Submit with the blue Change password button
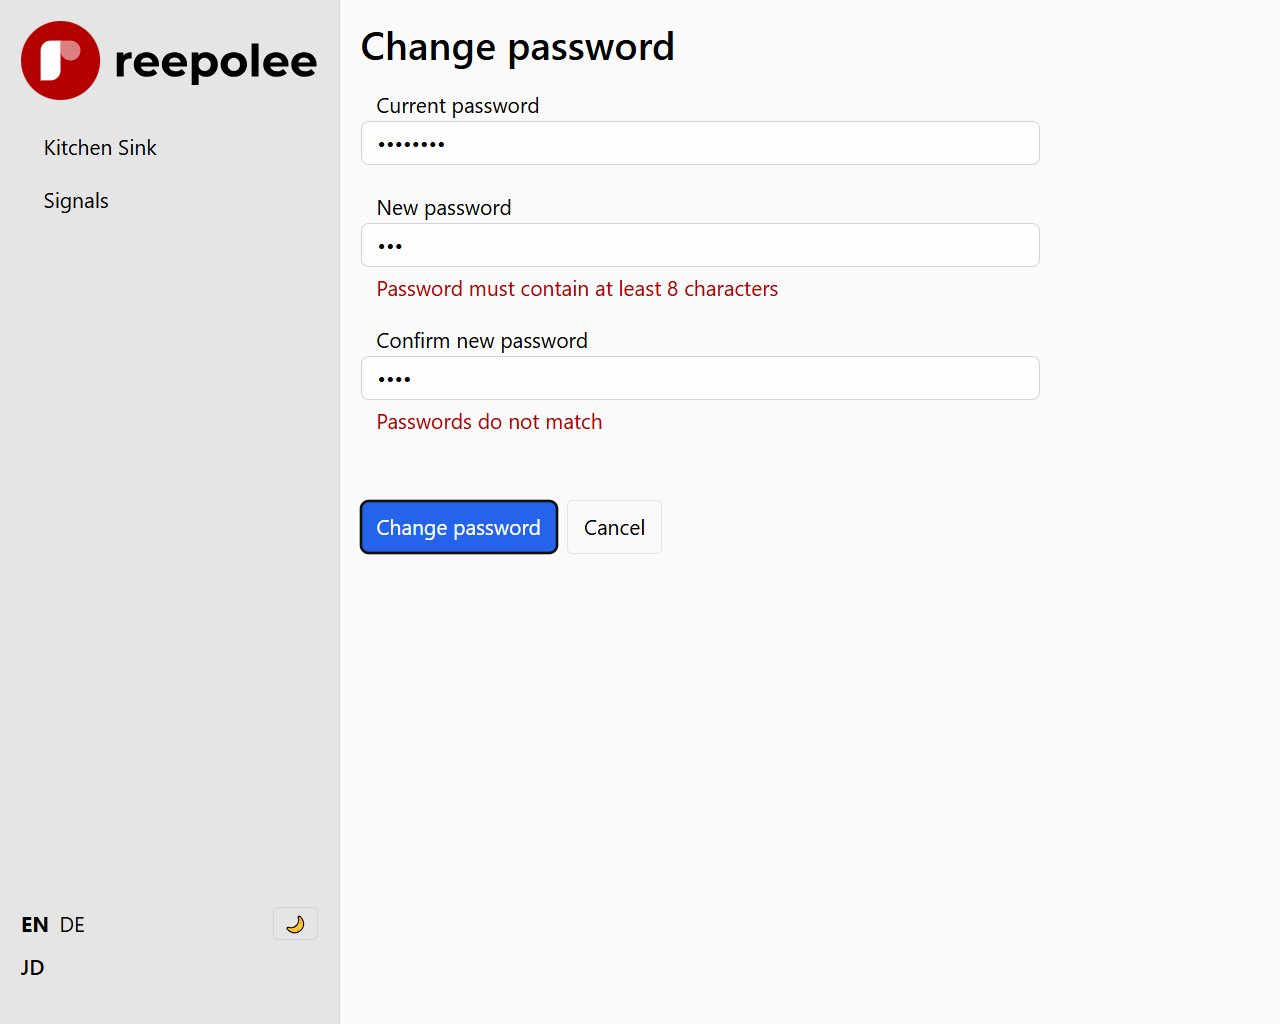This screenshot has height=1024, width=1280. [x=459, y=527]
